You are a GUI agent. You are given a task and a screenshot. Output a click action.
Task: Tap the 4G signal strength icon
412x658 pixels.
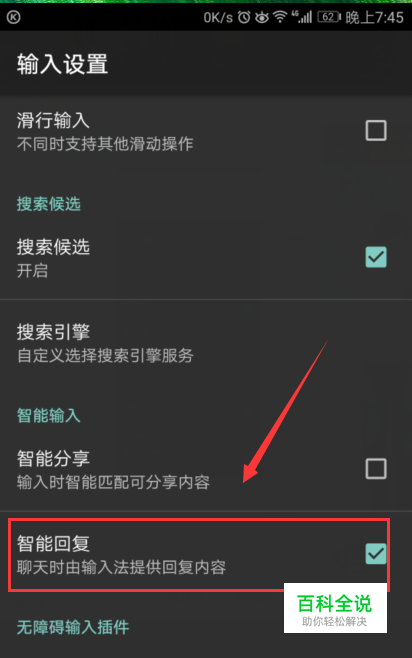pos(302,17)
